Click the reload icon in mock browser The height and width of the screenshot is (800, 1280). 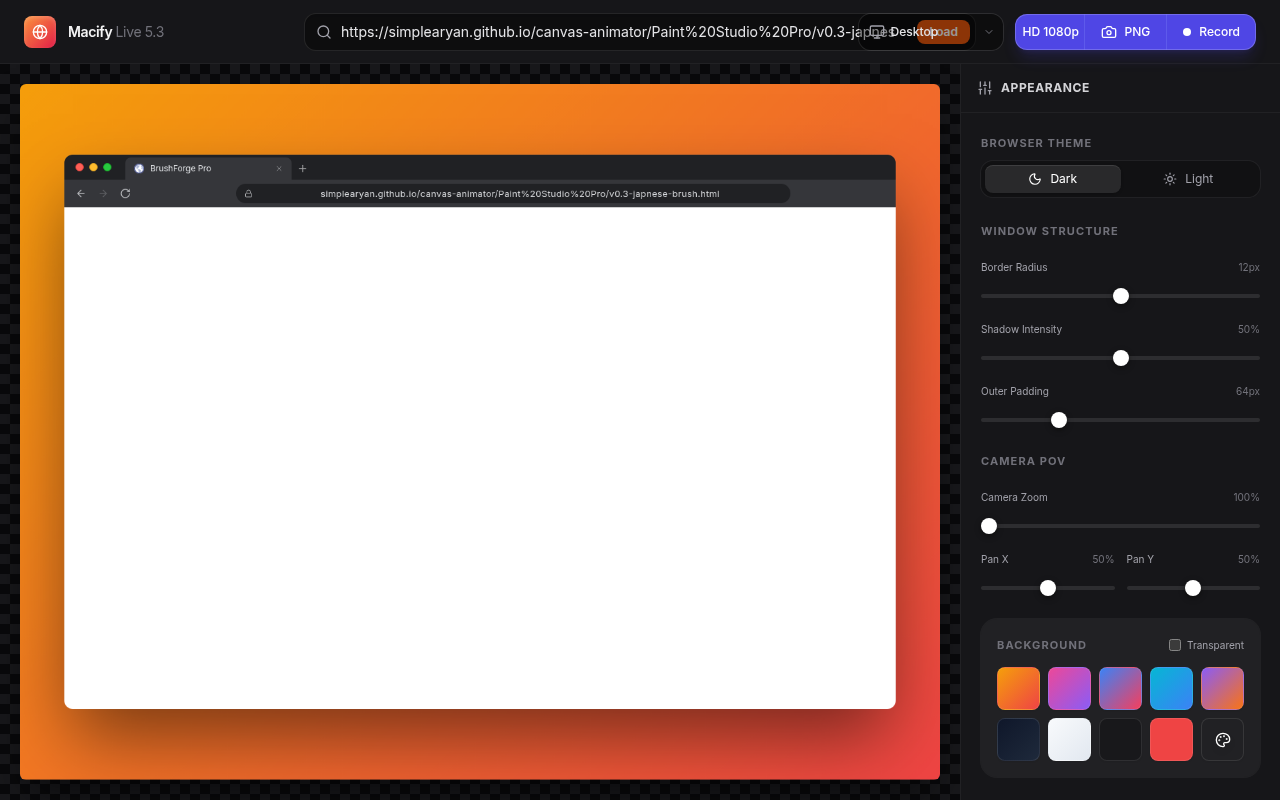125,193
